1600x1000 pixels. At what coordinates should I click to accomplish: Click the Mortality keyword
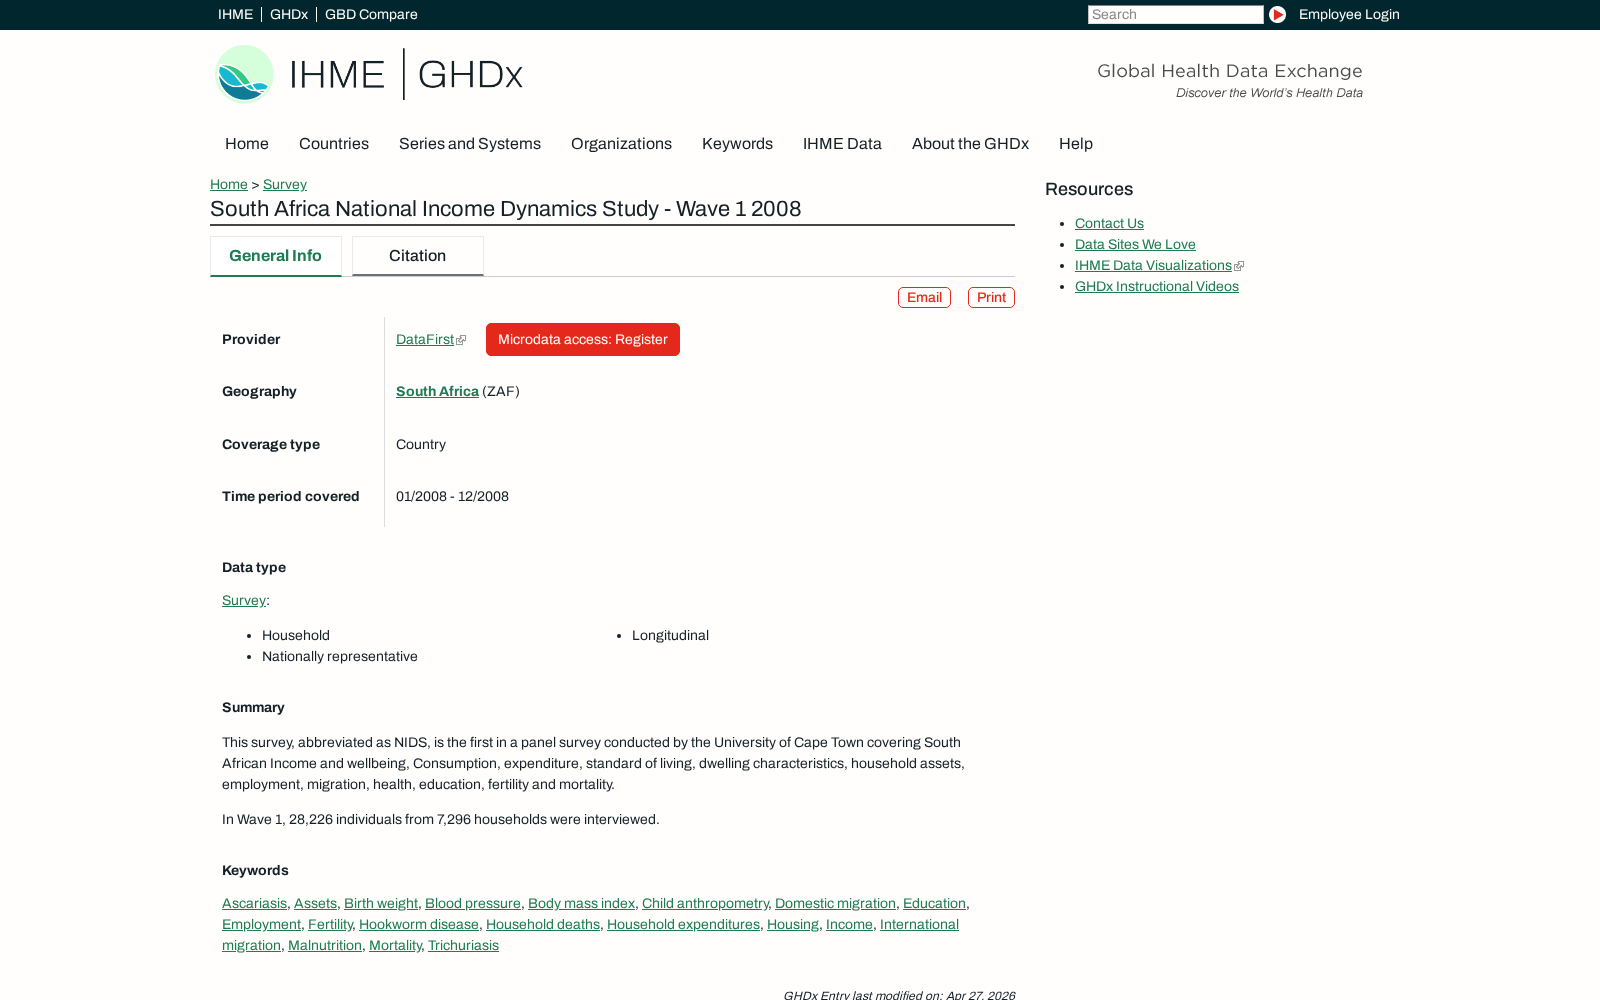(395, 946)
